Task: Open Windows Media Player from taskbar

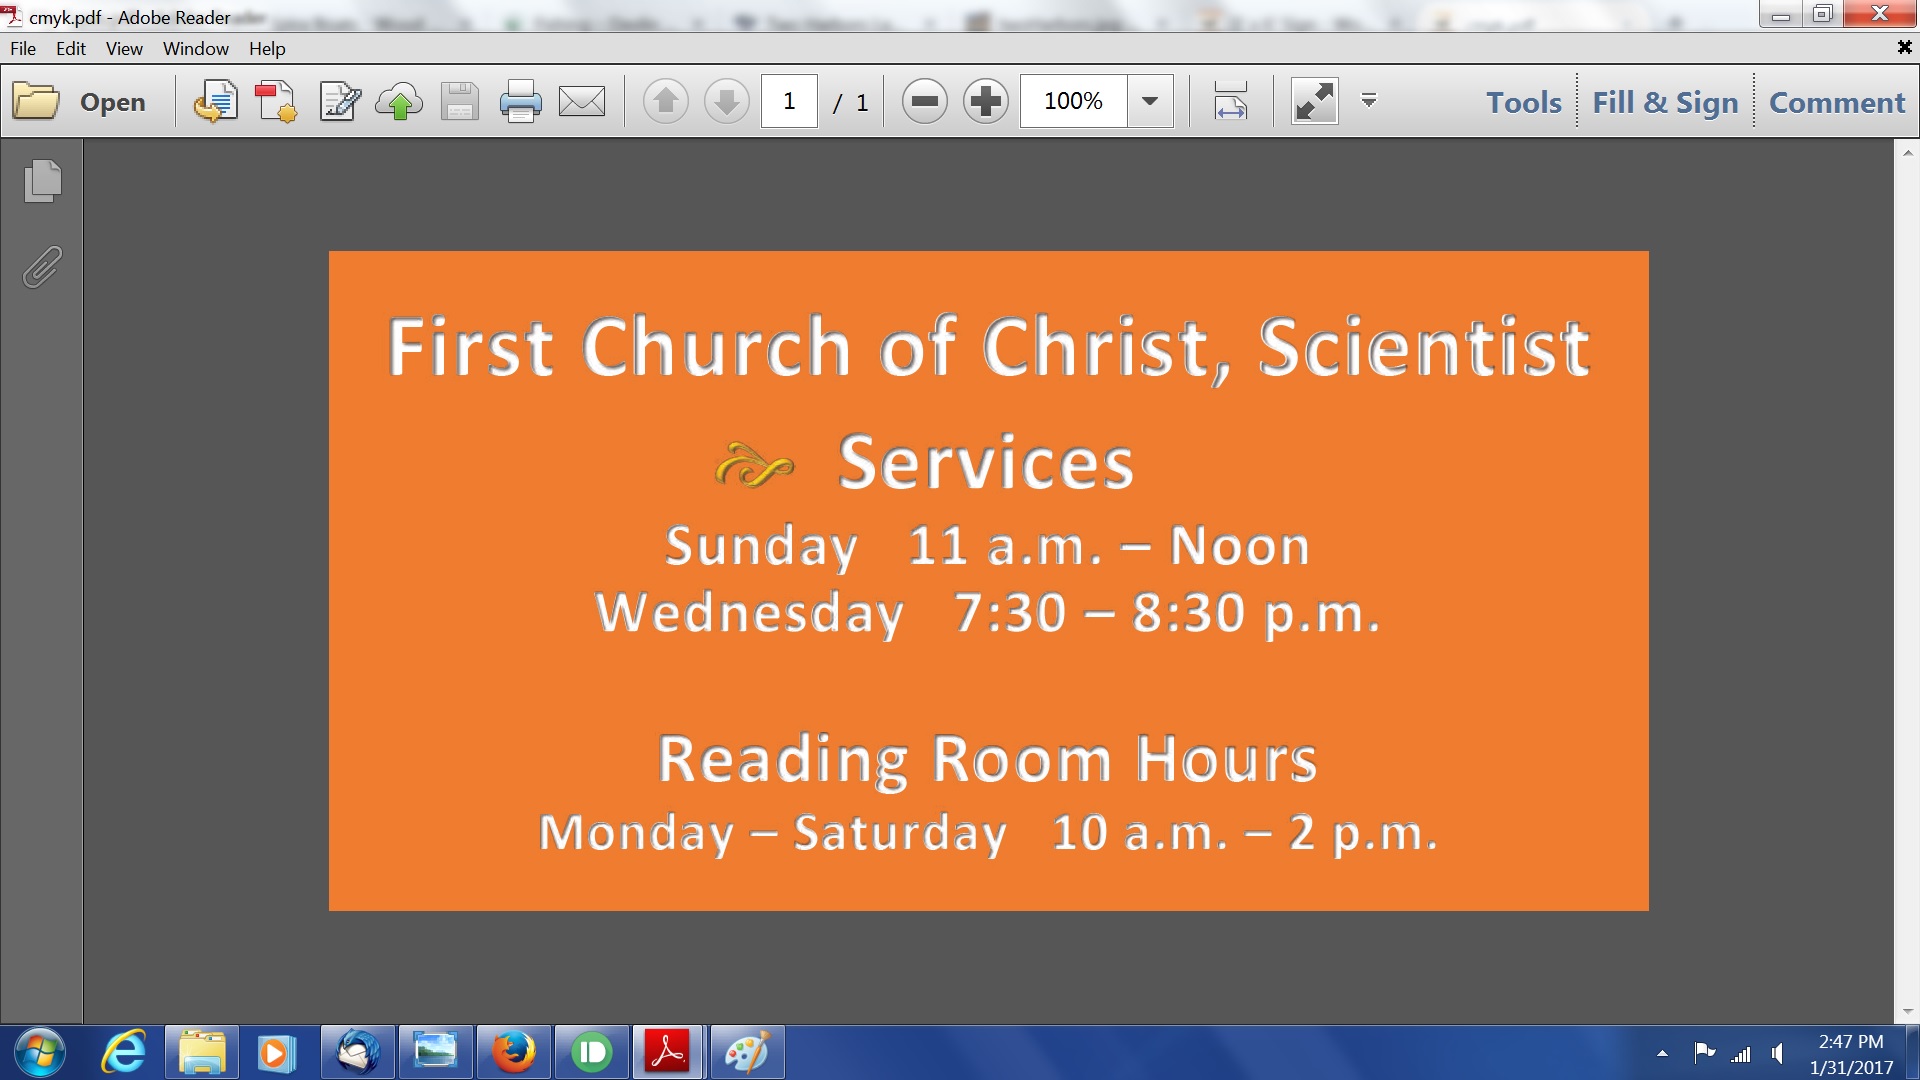Action: click(x=276, y=1052)
